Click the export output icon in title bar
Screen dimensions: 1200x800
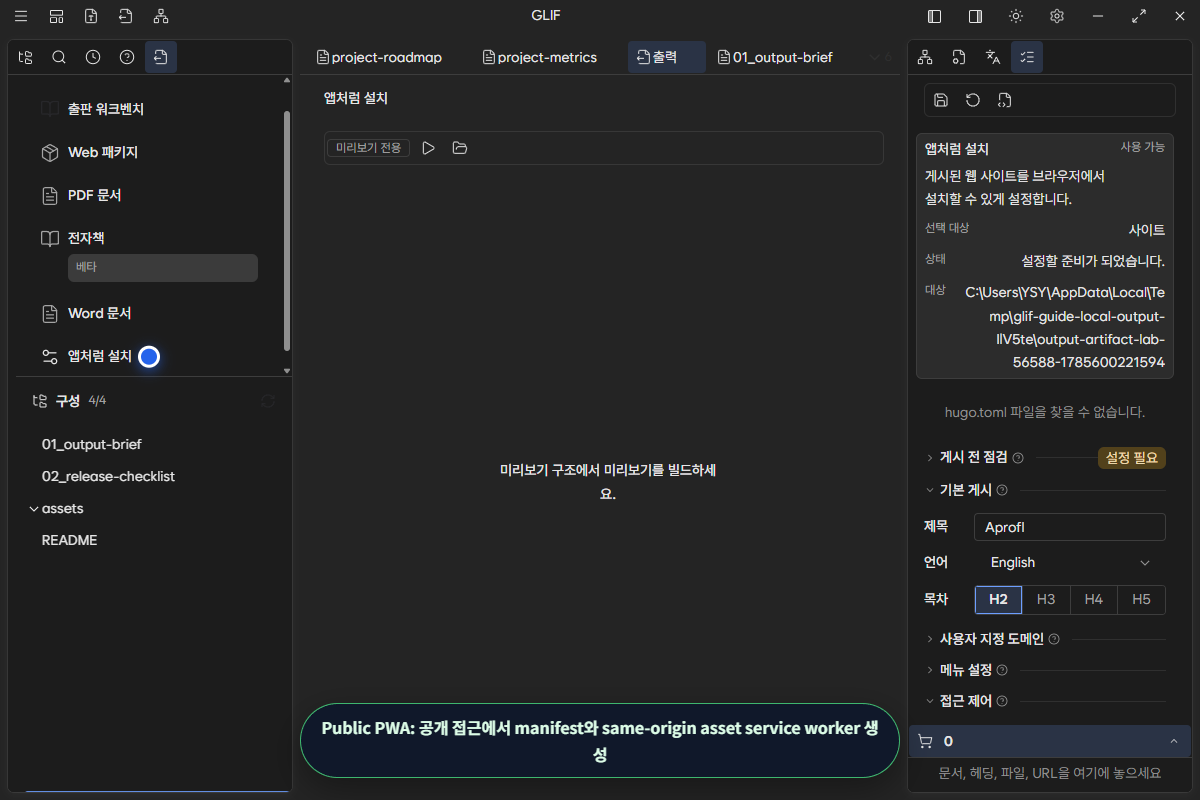point(125,16)
